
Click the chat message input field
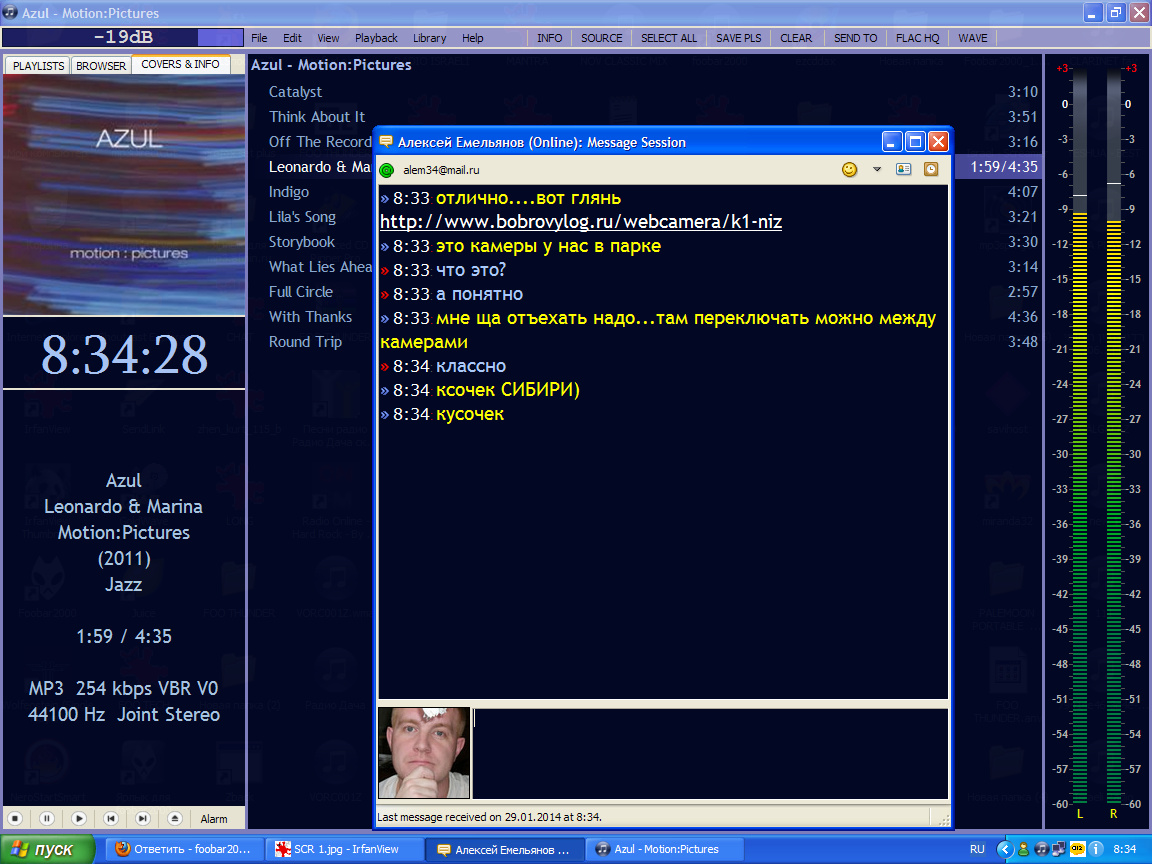click(708, 753)
